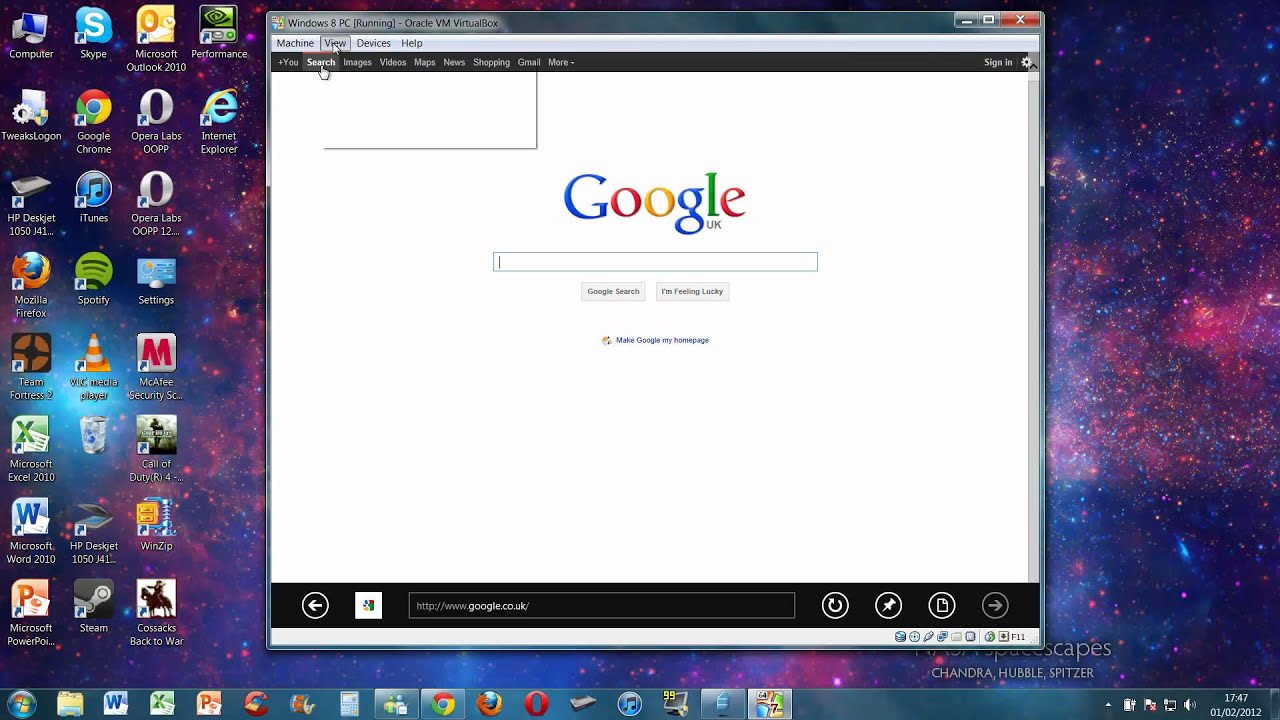The width and height of the screenshot is (1280, 720).
Task: Open Firefox from the taskbar
Action: click(x=490, y=704)
